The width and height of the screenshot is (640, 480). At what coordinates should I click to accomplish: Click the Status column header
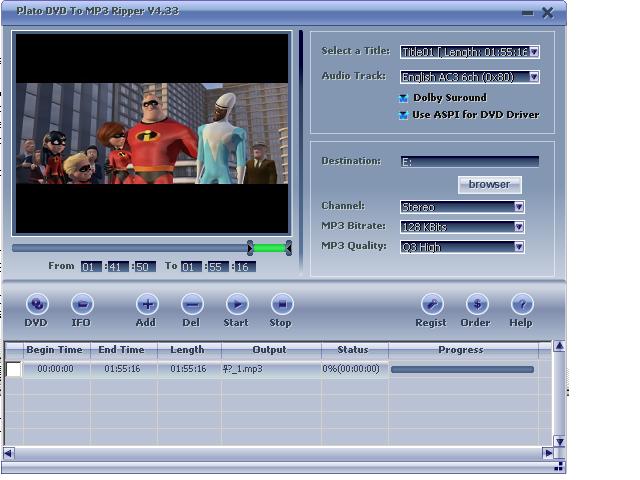click(x=354, y=350)
